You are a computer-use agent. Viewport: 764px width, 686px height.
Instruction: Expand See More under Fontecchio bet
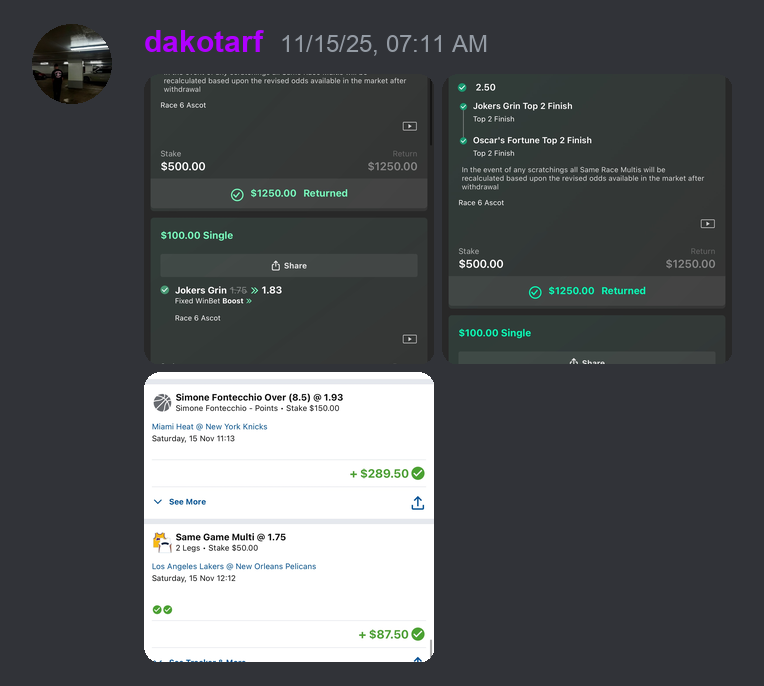(x=180, y=502)
